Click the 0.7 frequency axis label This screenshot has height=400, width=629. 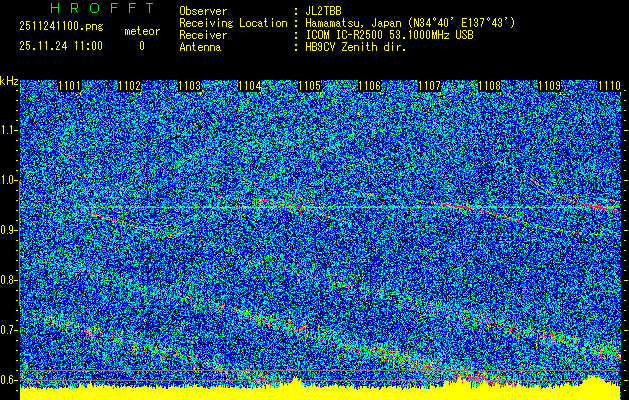(9, 330)
